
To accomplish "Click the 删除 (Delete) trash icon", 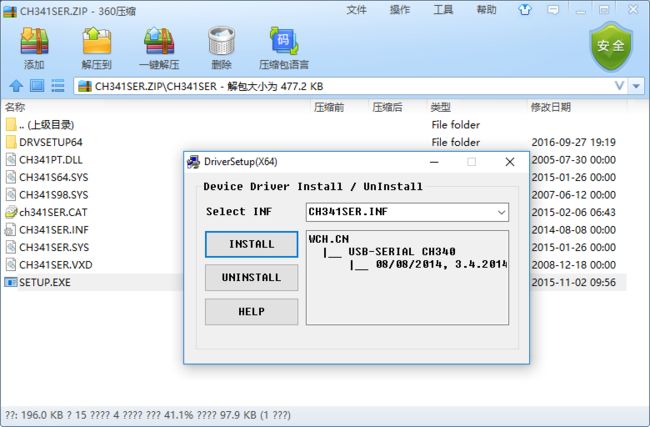I will tap(221, 41).
